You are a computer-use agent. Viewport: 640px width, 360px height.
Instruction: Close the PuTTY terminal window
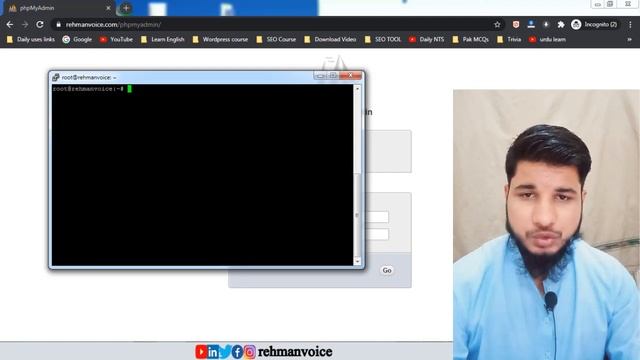(x=351, y=76)
